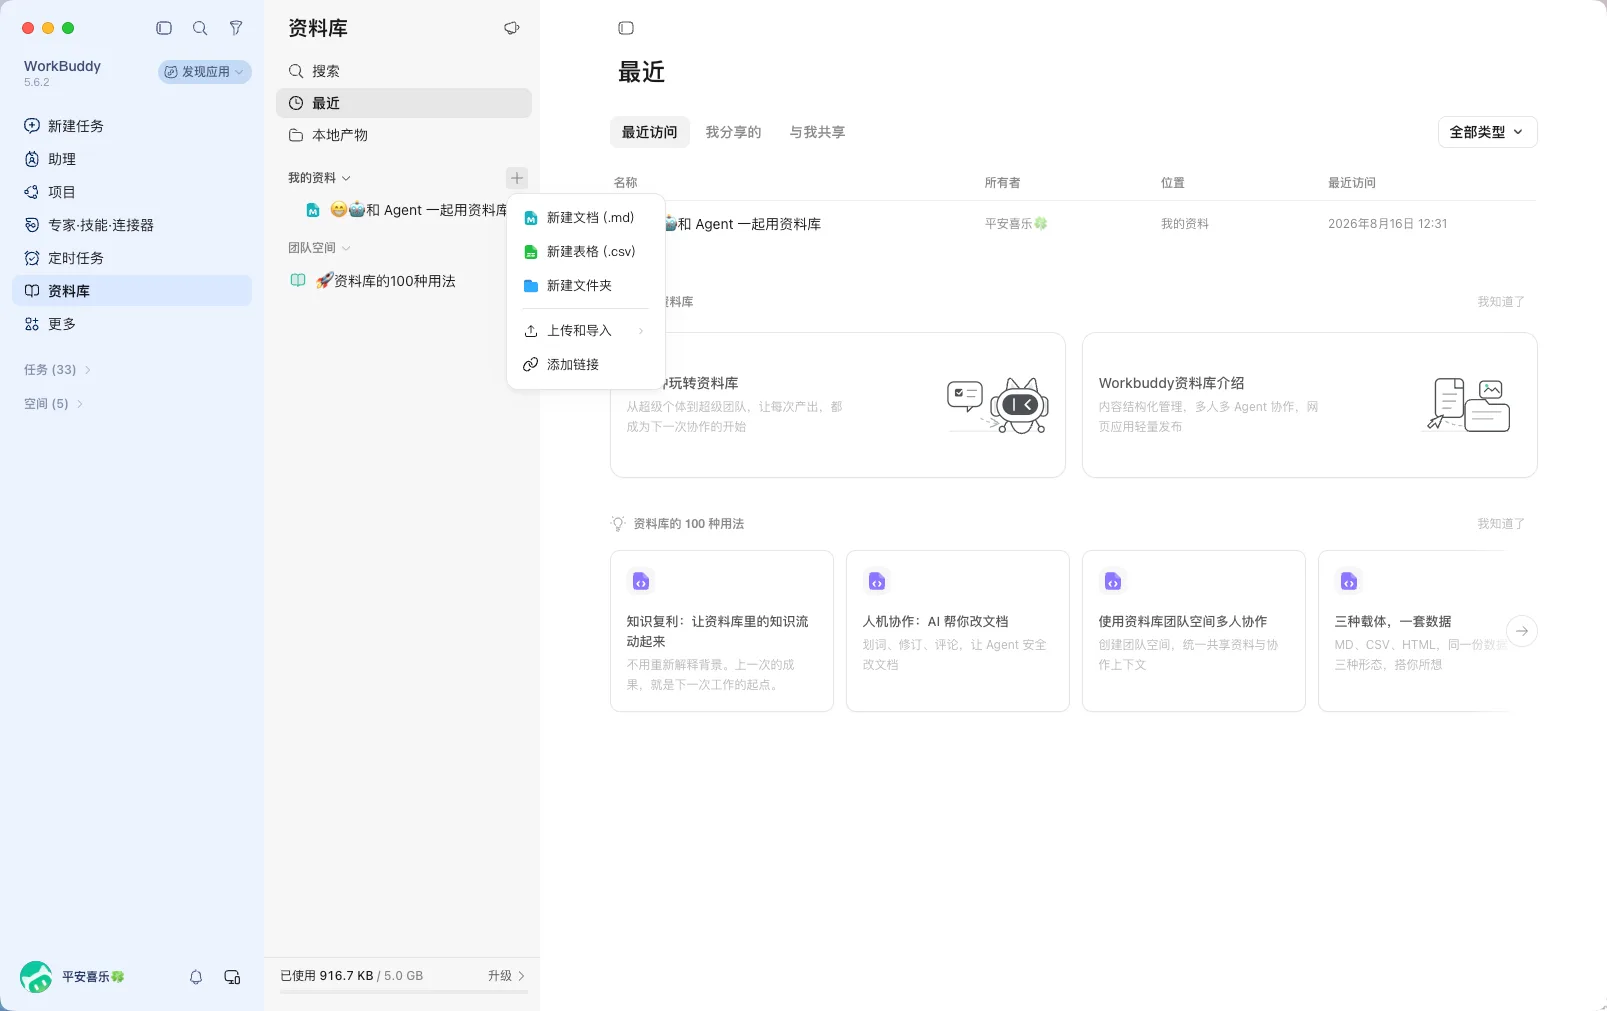Switch to 我分享的 tab

(733, 132)
